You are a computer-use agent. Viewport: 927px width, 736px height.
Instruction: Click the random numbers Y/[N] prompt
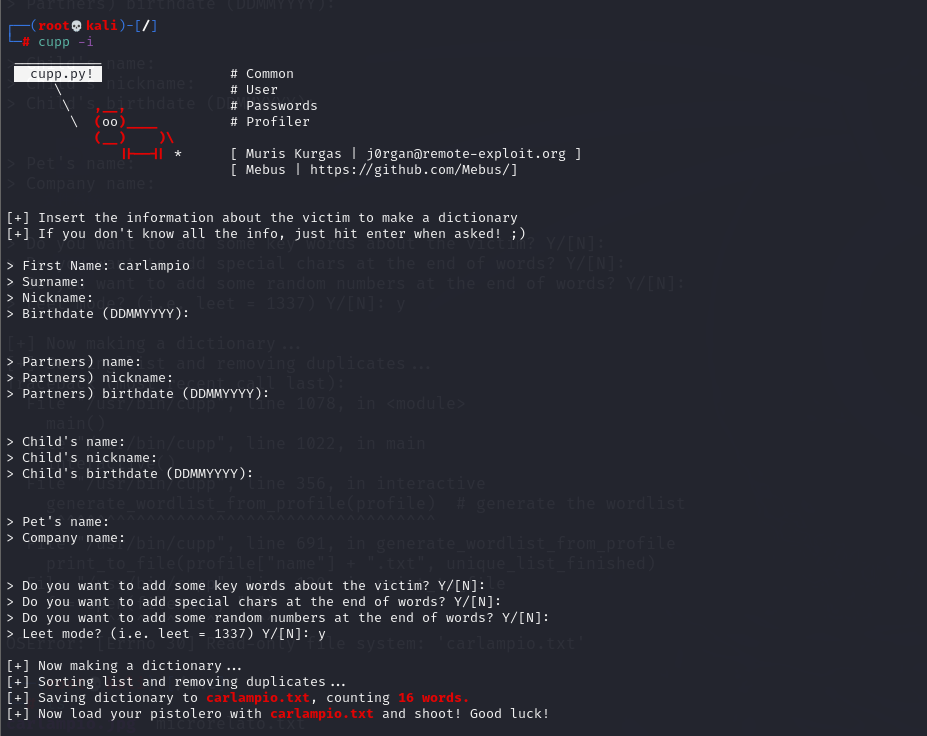pos(278,618)
